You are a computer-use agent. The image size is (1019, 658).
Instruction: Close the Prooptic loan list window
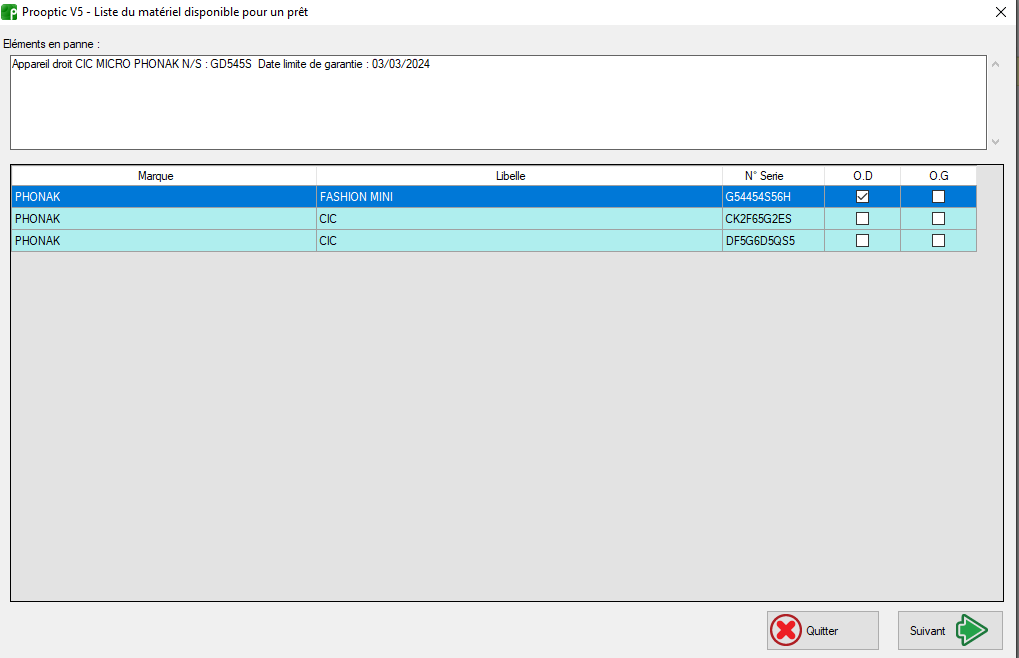1001,12
